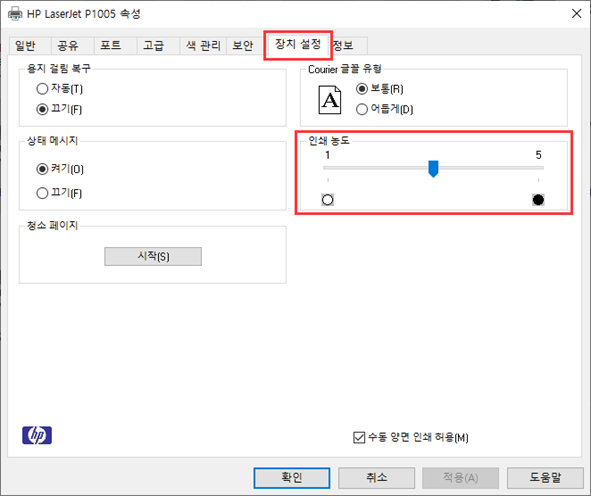
Task: Click the 시작(S) cleaning page button
Action: (x=153, y=256)
